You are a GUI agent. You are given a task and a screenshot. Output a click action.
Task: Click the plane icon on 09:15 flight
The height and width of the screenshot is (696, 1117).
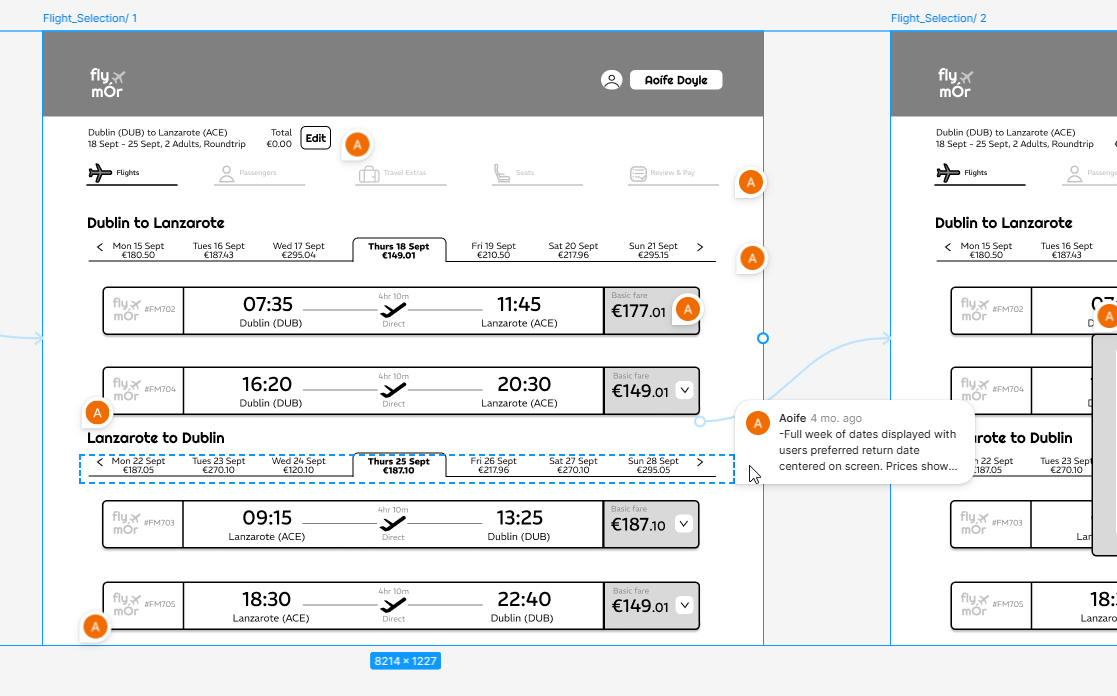pyautogui.click(x=393, y=524)
